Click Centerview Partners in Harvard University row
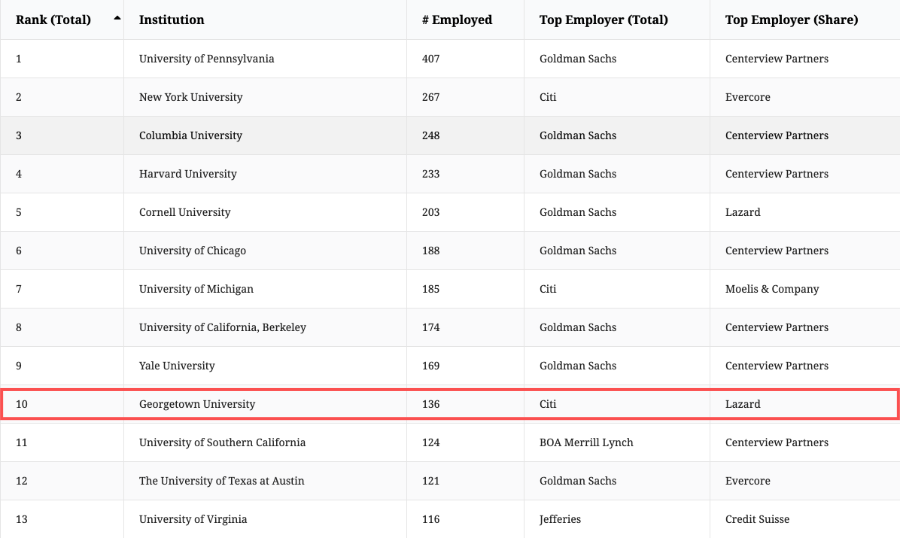900x538 pixels. pyautogui.click(x=777, y=174)
